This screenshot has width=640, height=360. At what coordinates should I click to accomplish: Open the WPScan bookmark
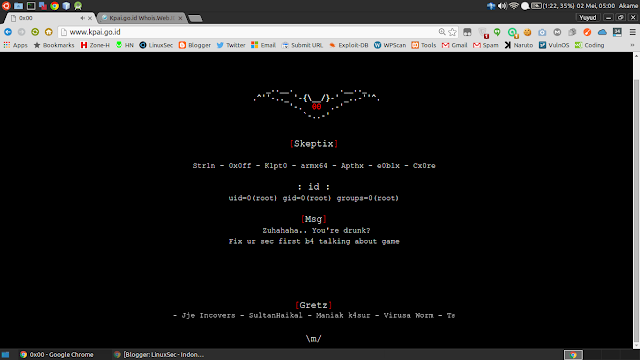click(x=390, y=45)
